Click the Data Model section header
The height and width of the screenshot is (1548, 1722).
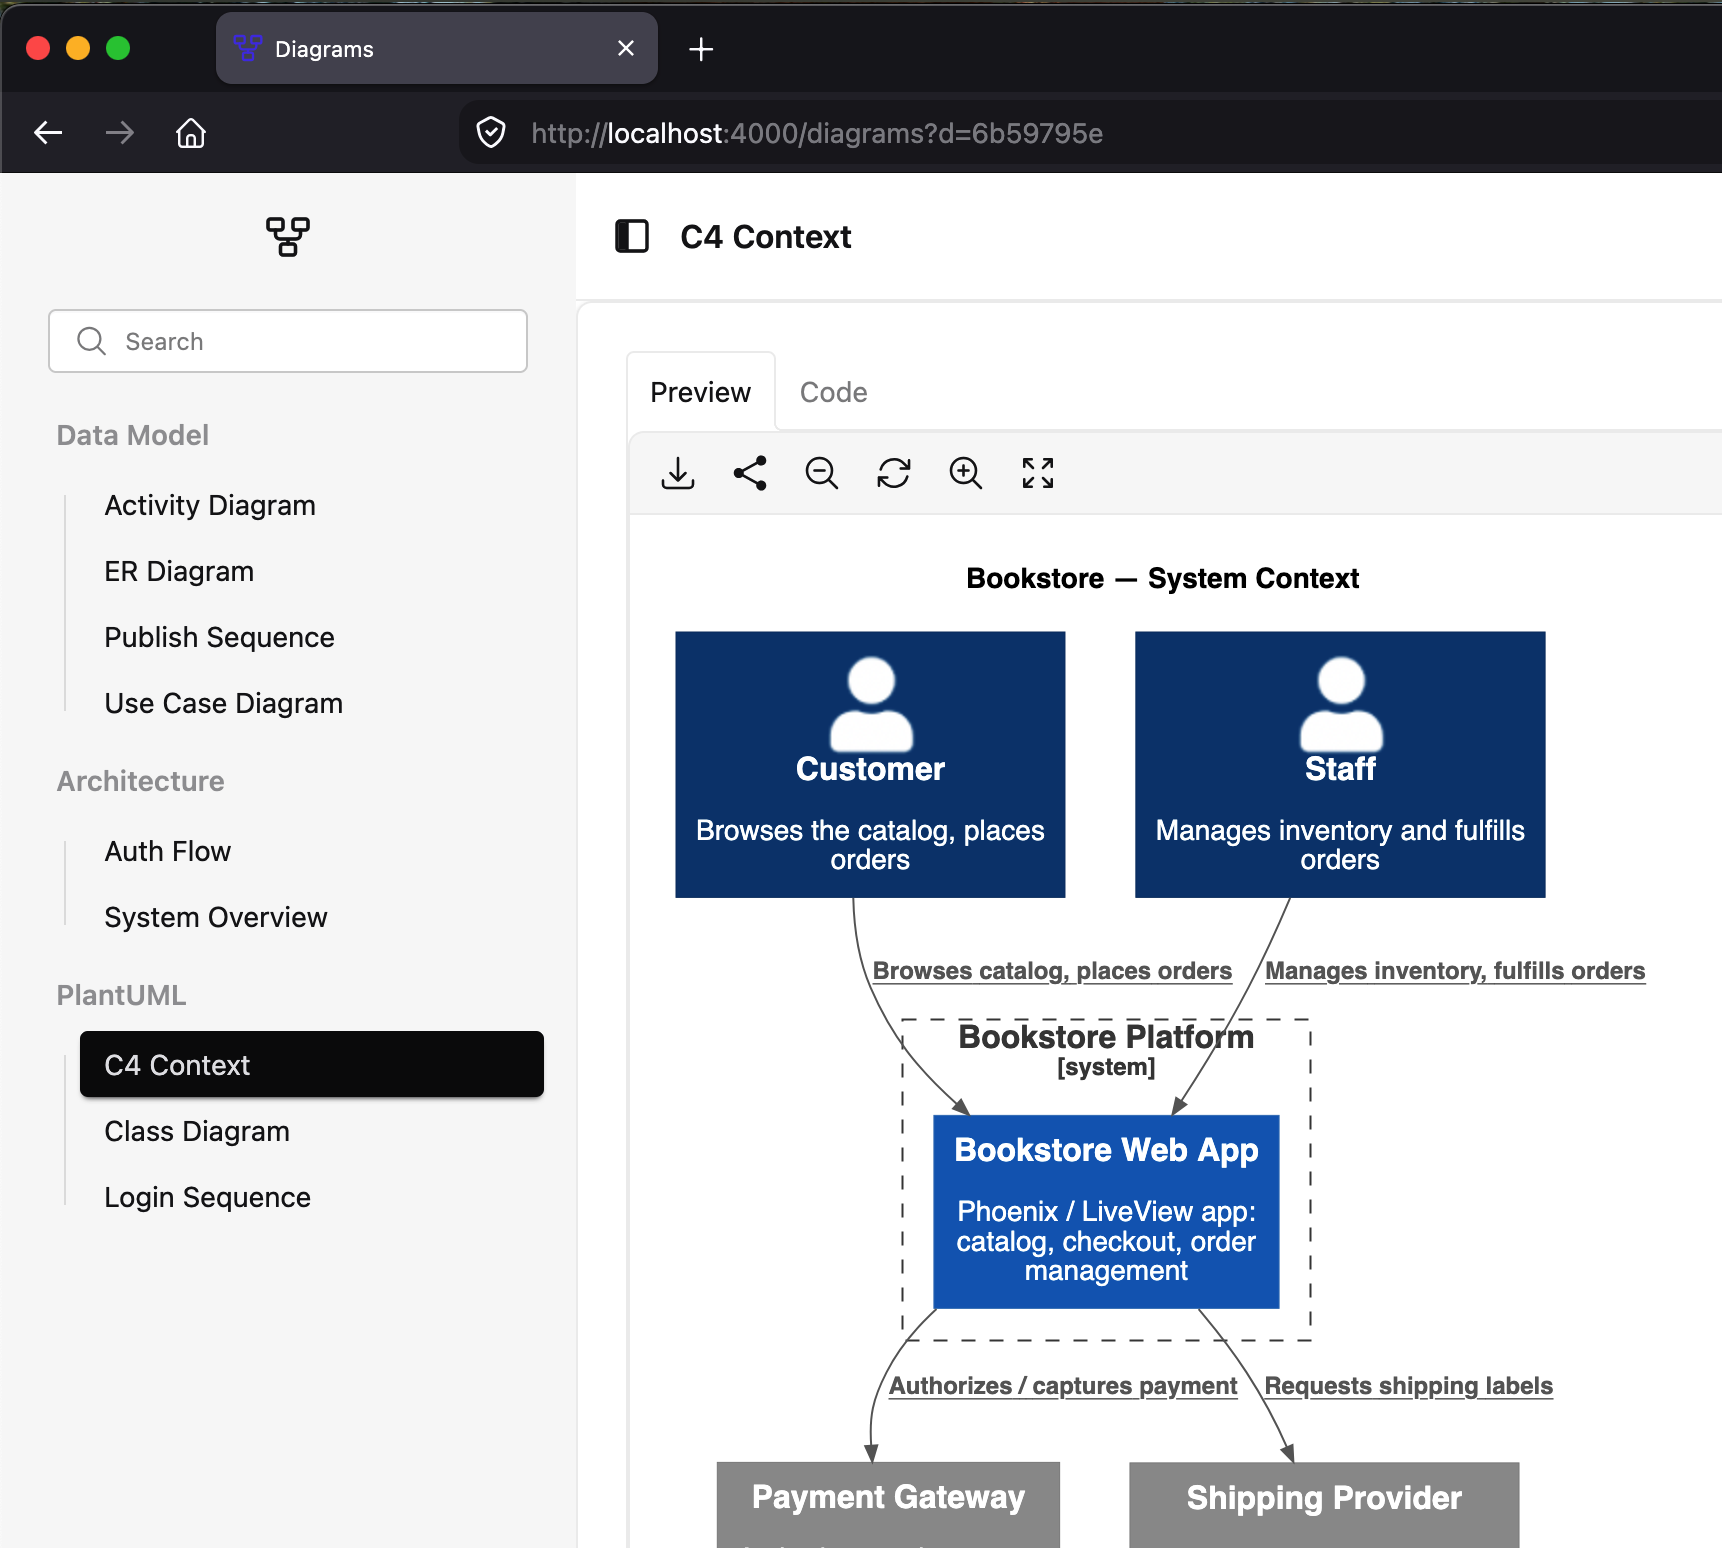pyautogui.click(x=132, y=435)
